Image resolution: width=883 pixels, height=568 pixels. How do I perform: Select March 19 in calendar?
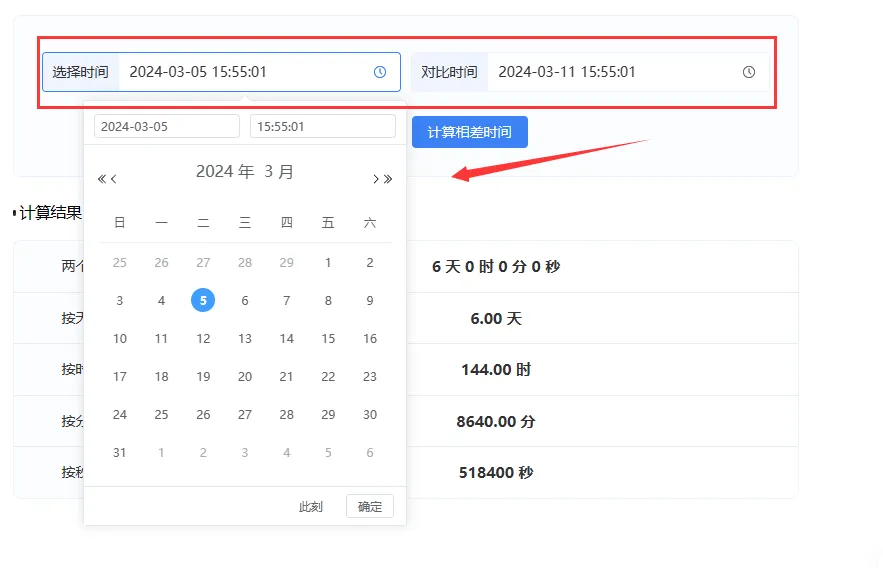point(203,377)
